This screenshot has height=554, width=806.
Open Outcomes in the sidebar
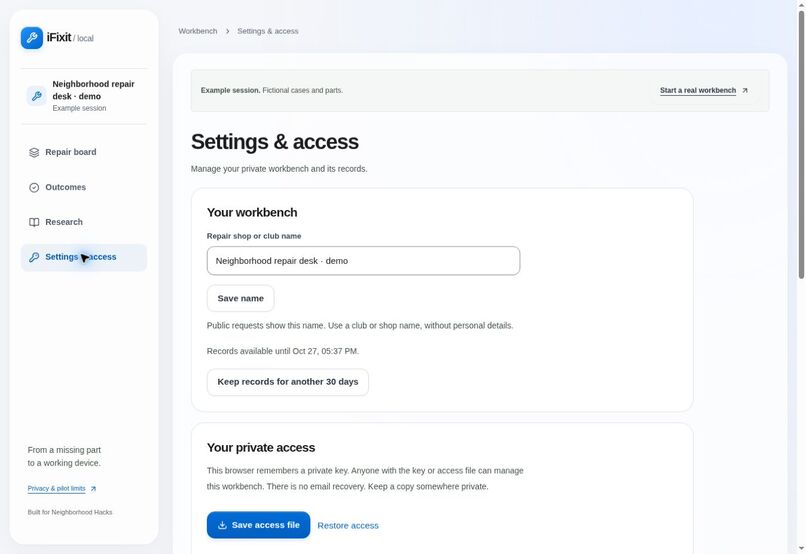[x=84, y=187]
